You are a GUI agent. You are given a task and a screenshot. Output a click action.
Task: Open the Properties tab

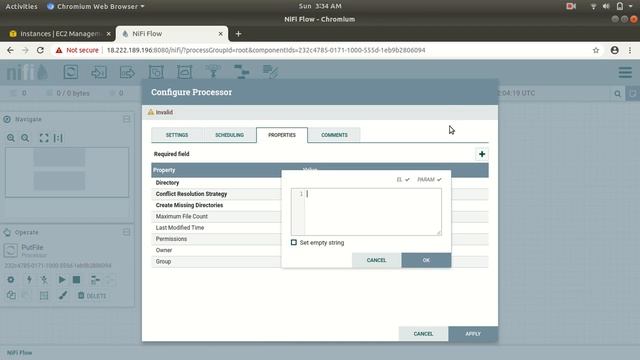(x=282, y=135)
